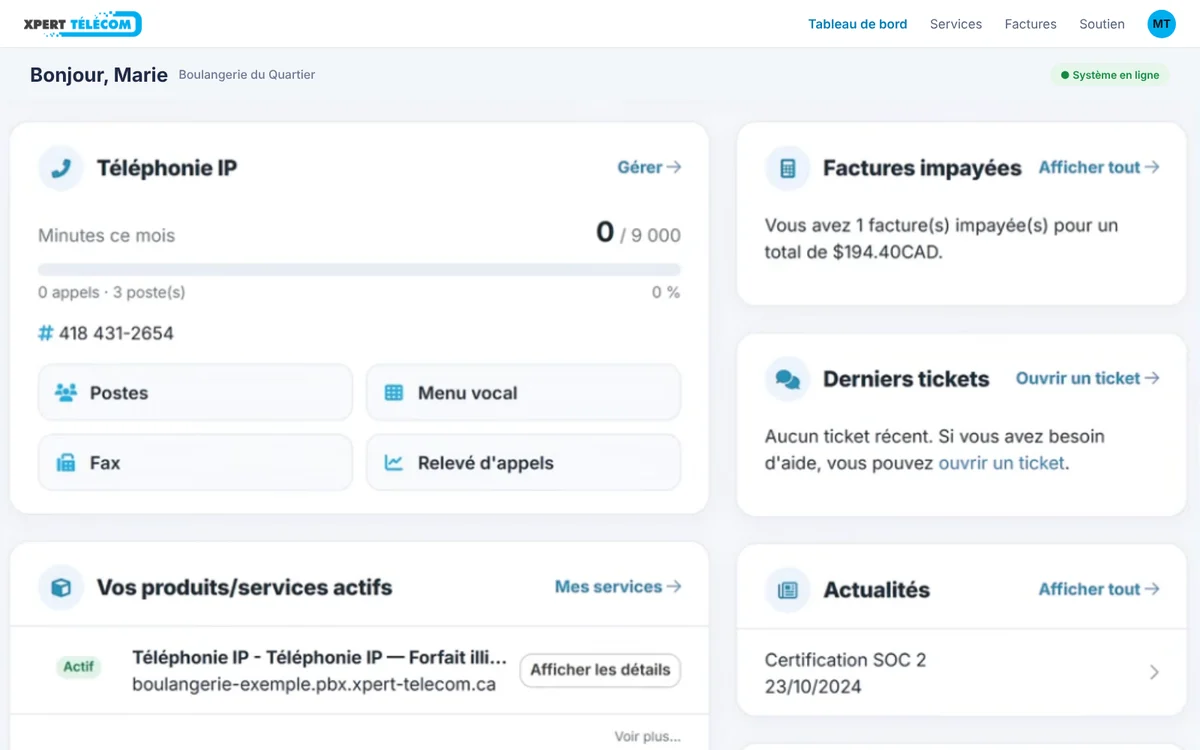This screenshot has width=1200, height=750.
Task: Click the Téléphonie IP Forfait service title
Action: point(320,657)
